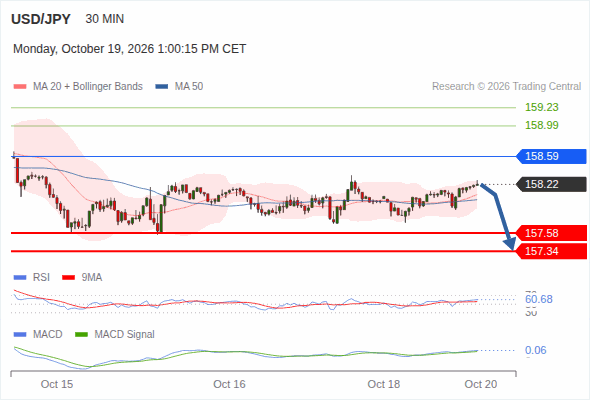Select the 158.22 current price tag
The width and height of the screenshot is (590, 400).
click(551, 184)
